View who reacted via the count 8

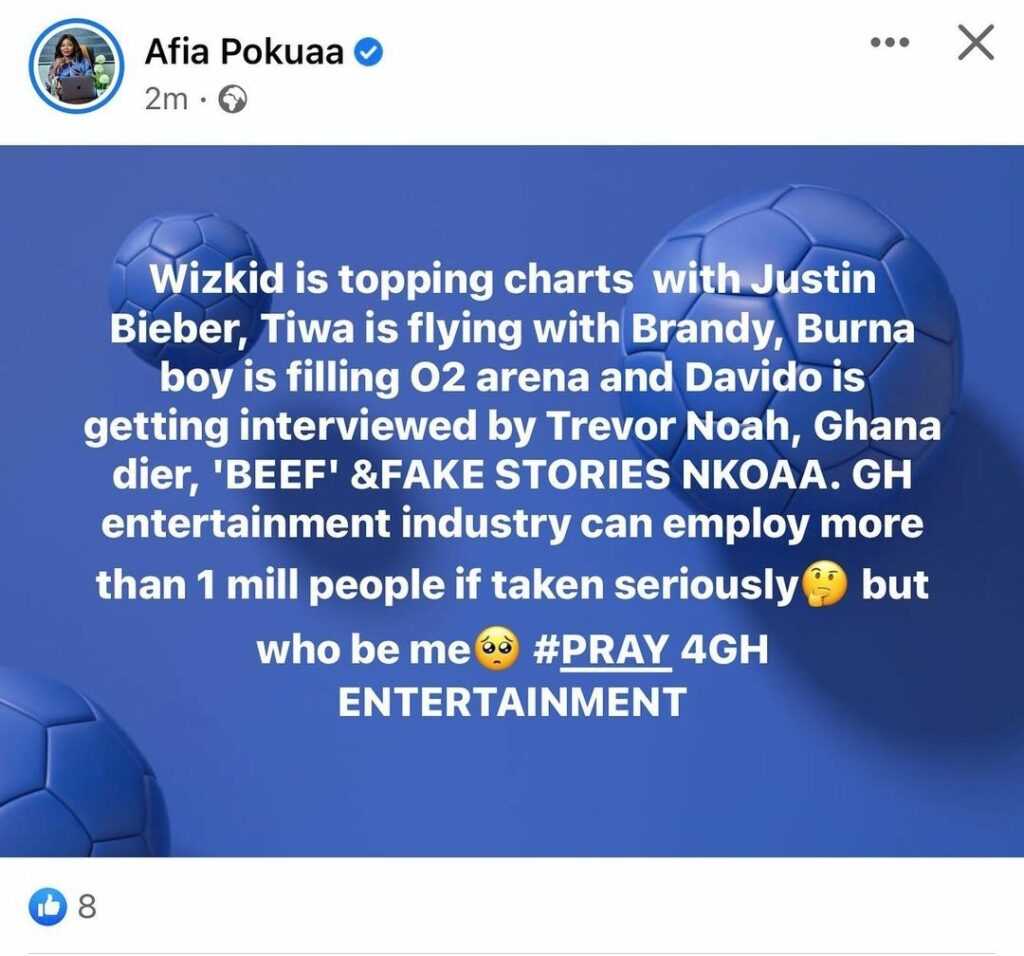tap(87, 906)
